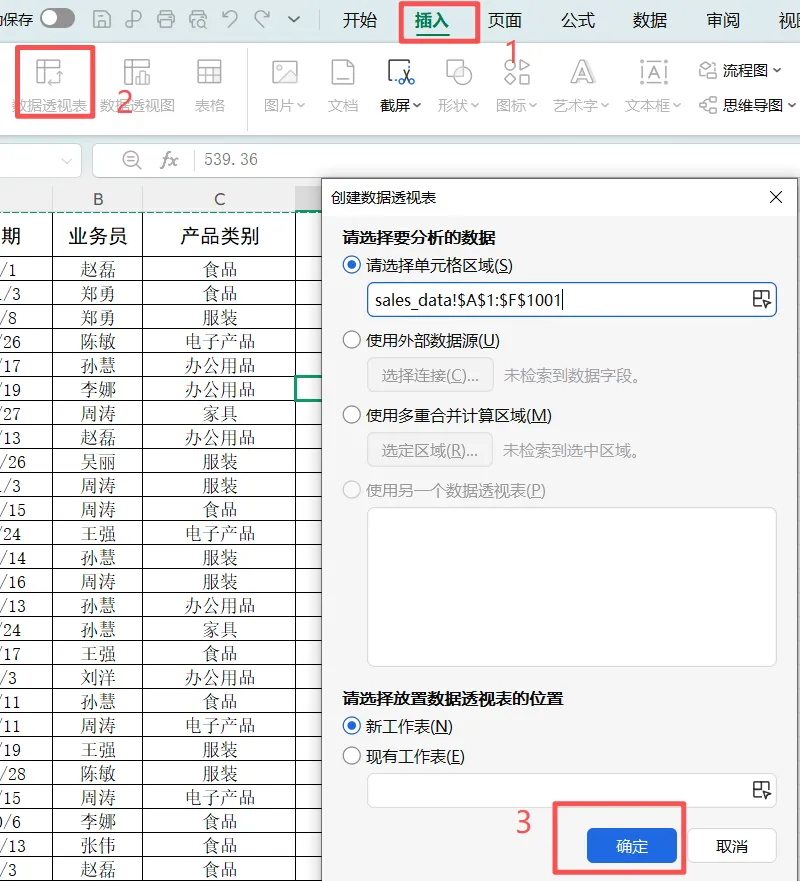Open the 开始 ribbon tab
Screen dimensions: 800x881
click(360, 20)
